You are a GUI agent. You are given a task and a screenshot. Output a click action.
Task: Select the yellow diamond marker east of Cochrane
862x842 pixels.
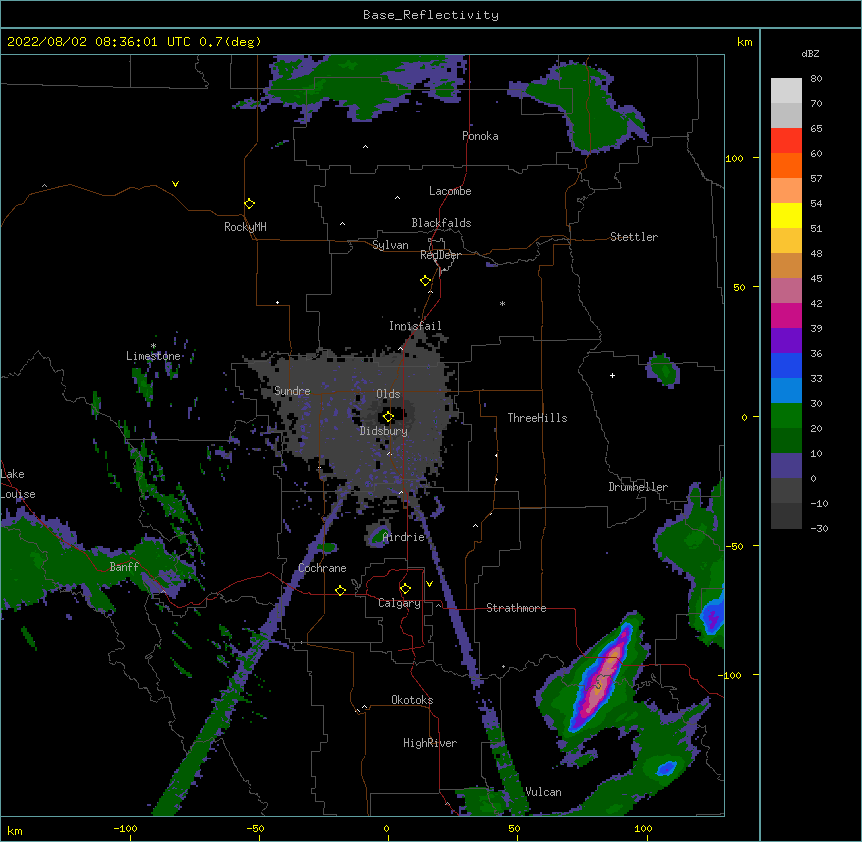(340, 590)
